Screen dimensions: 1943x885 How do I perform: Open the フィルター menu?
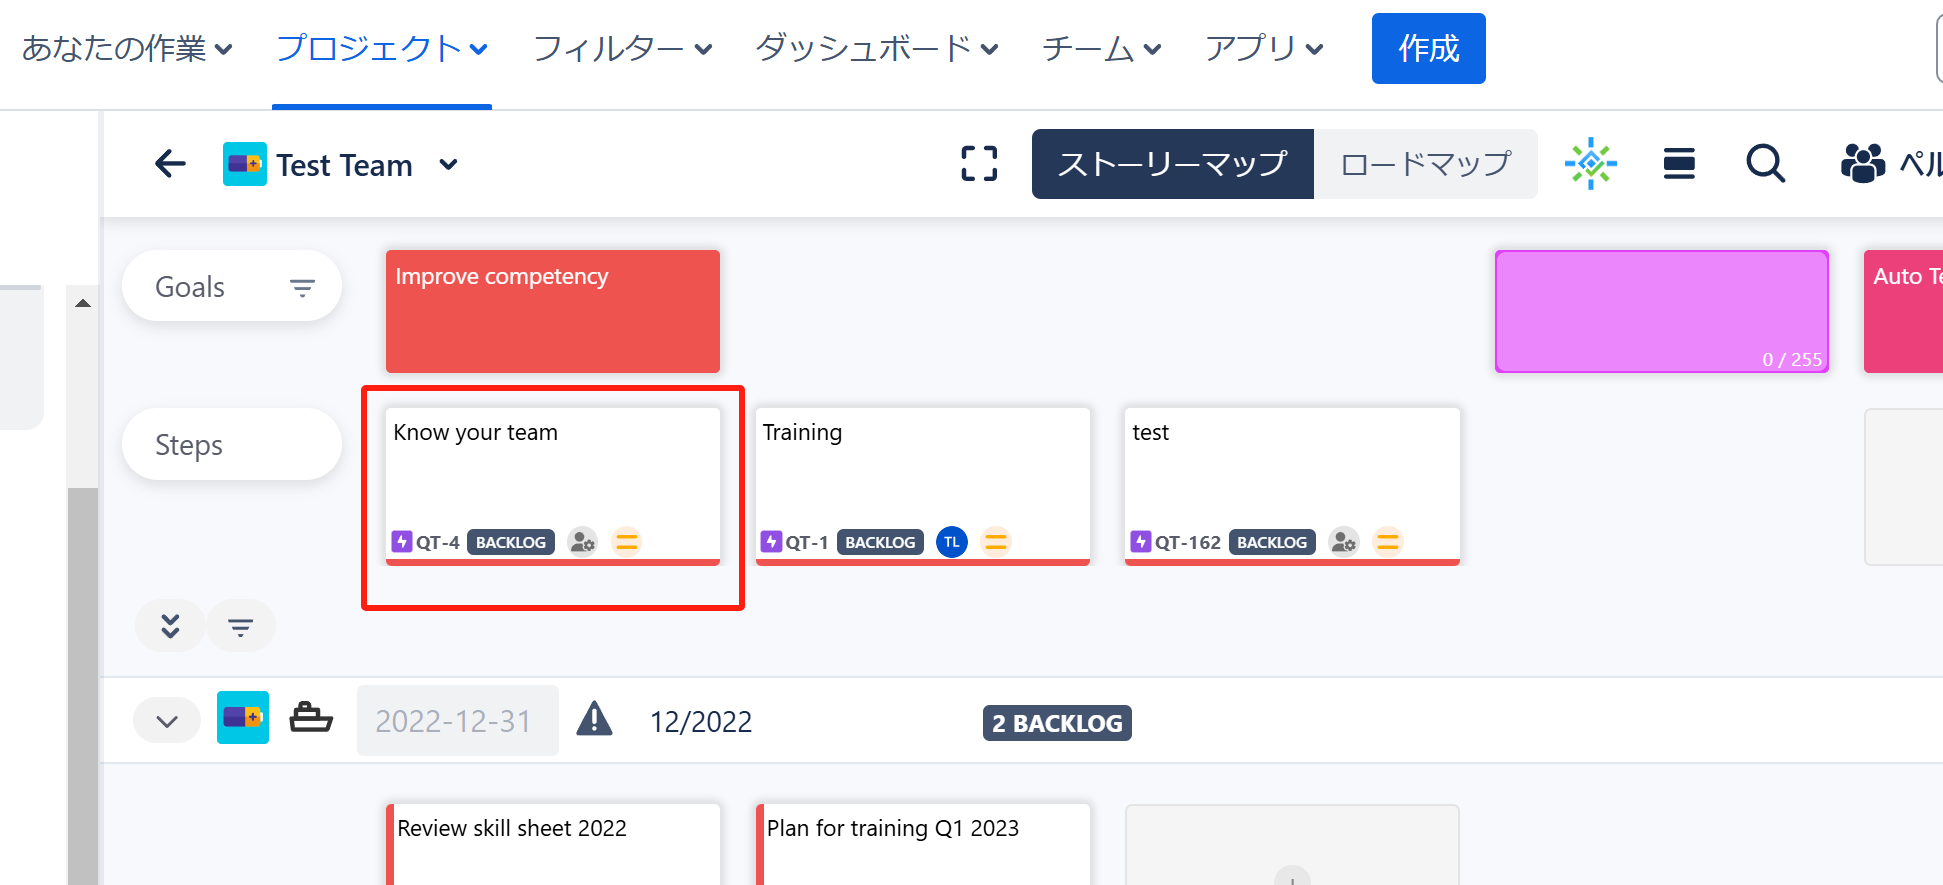[622, 48]
